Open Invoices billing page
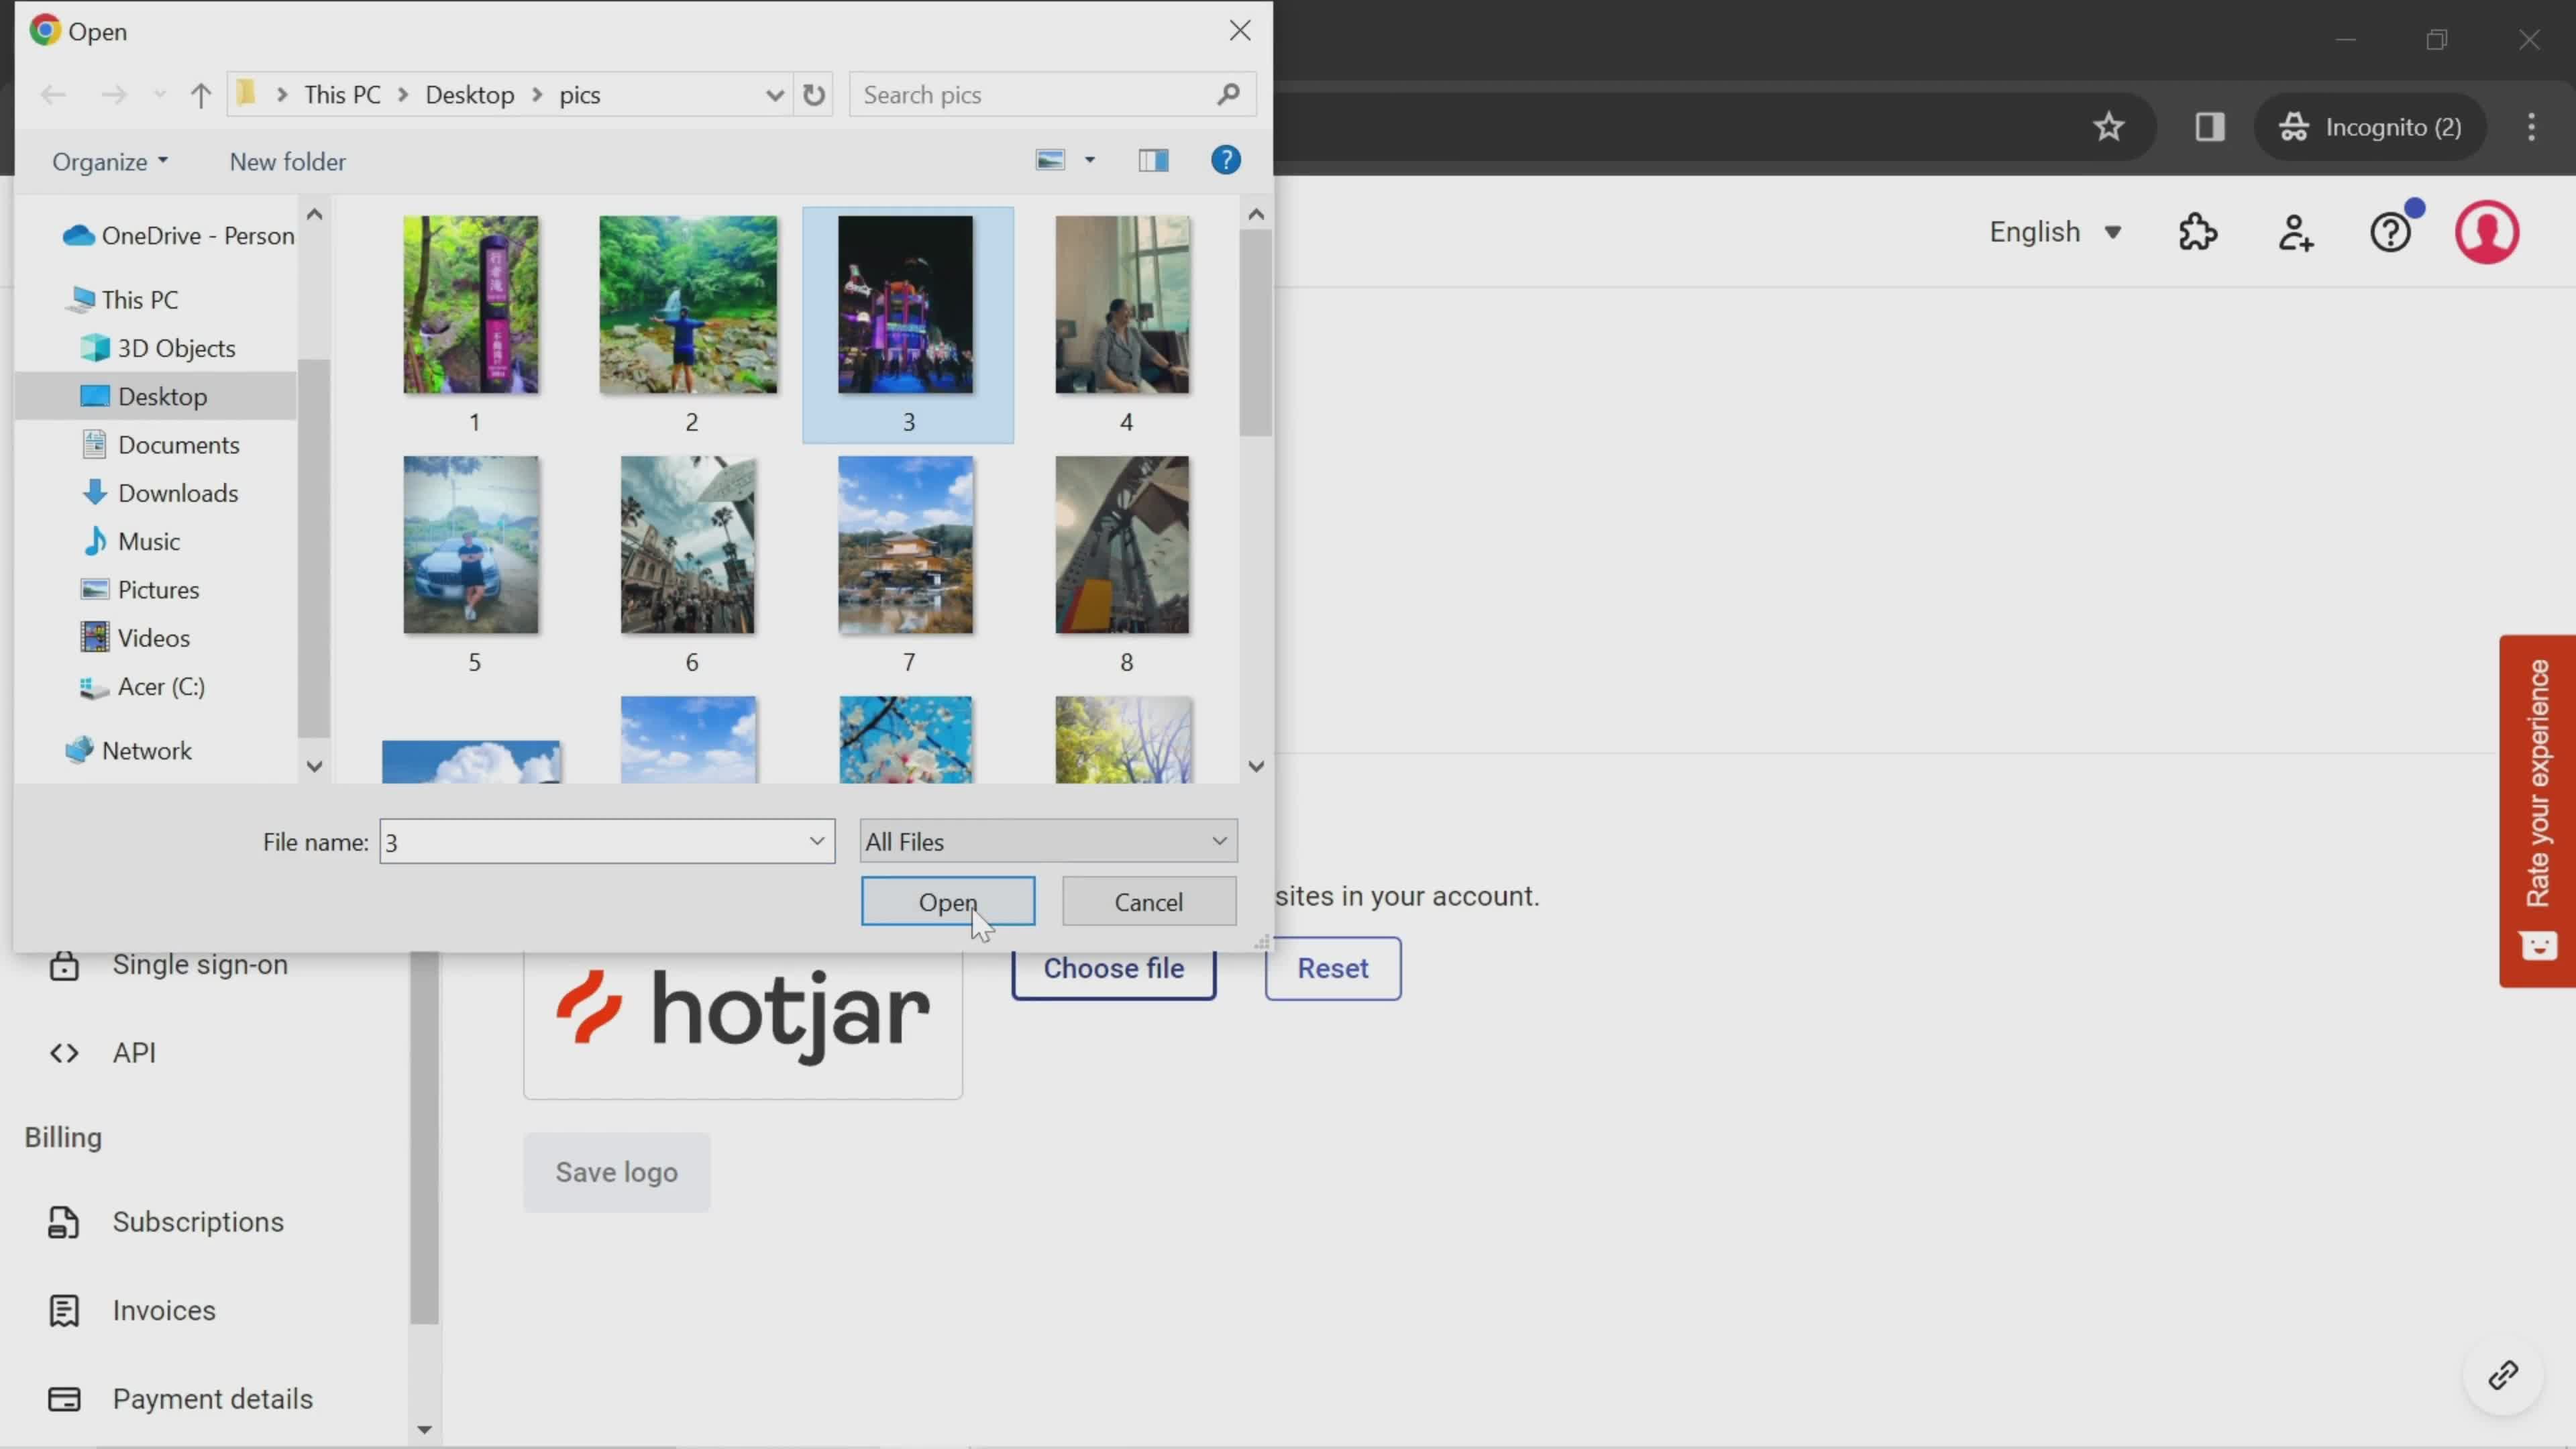The image size is (2576, 1449). [x=132, y=1310]
